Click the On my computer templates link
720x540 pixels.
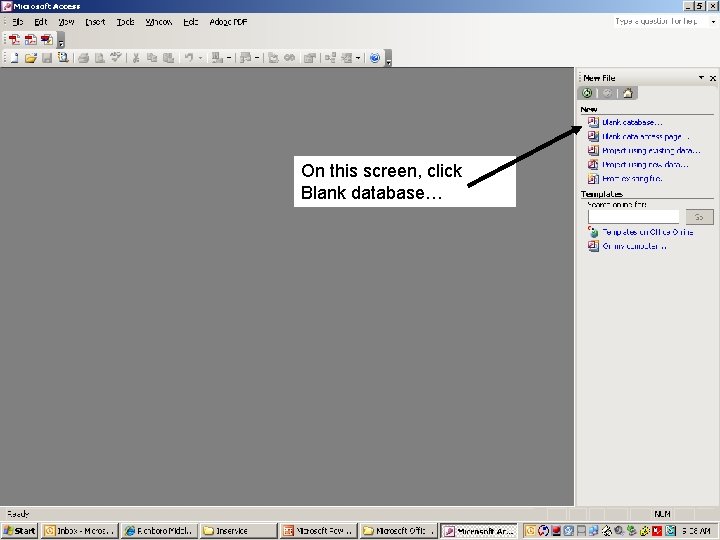tap(634, 246)
